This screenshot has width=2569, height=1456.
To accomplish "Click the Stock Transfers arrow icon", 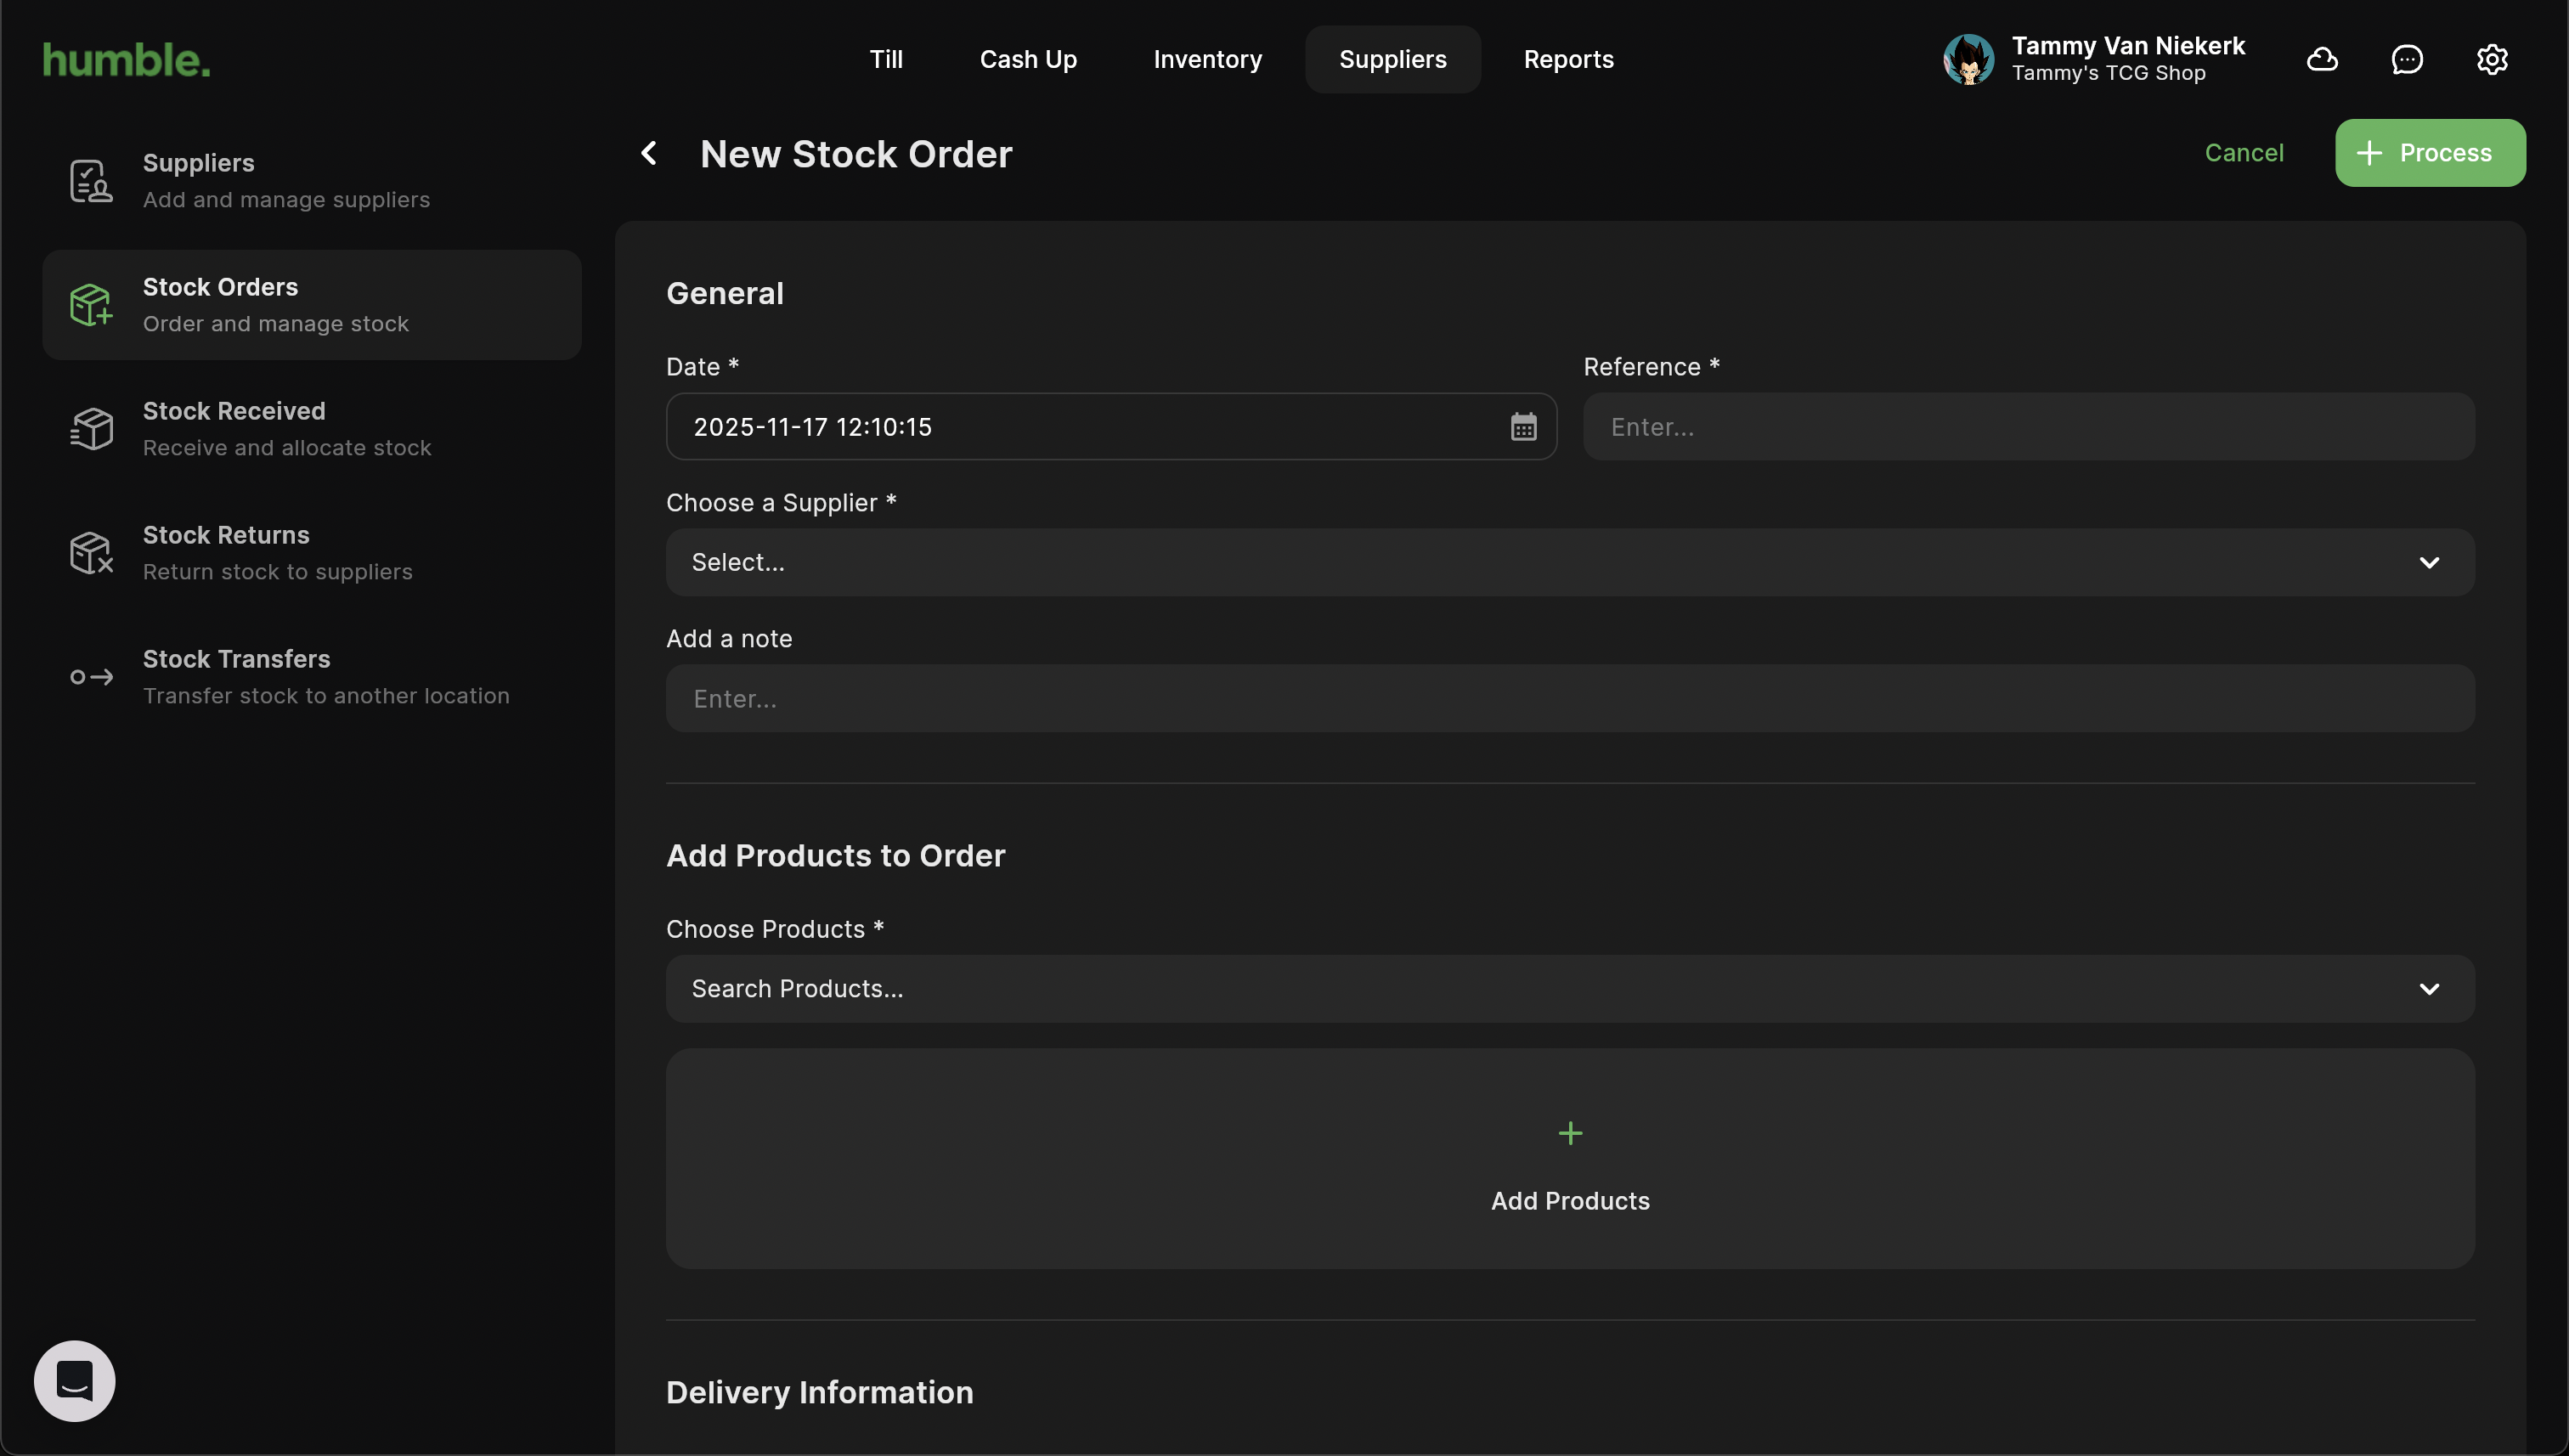I will (91, 677).
